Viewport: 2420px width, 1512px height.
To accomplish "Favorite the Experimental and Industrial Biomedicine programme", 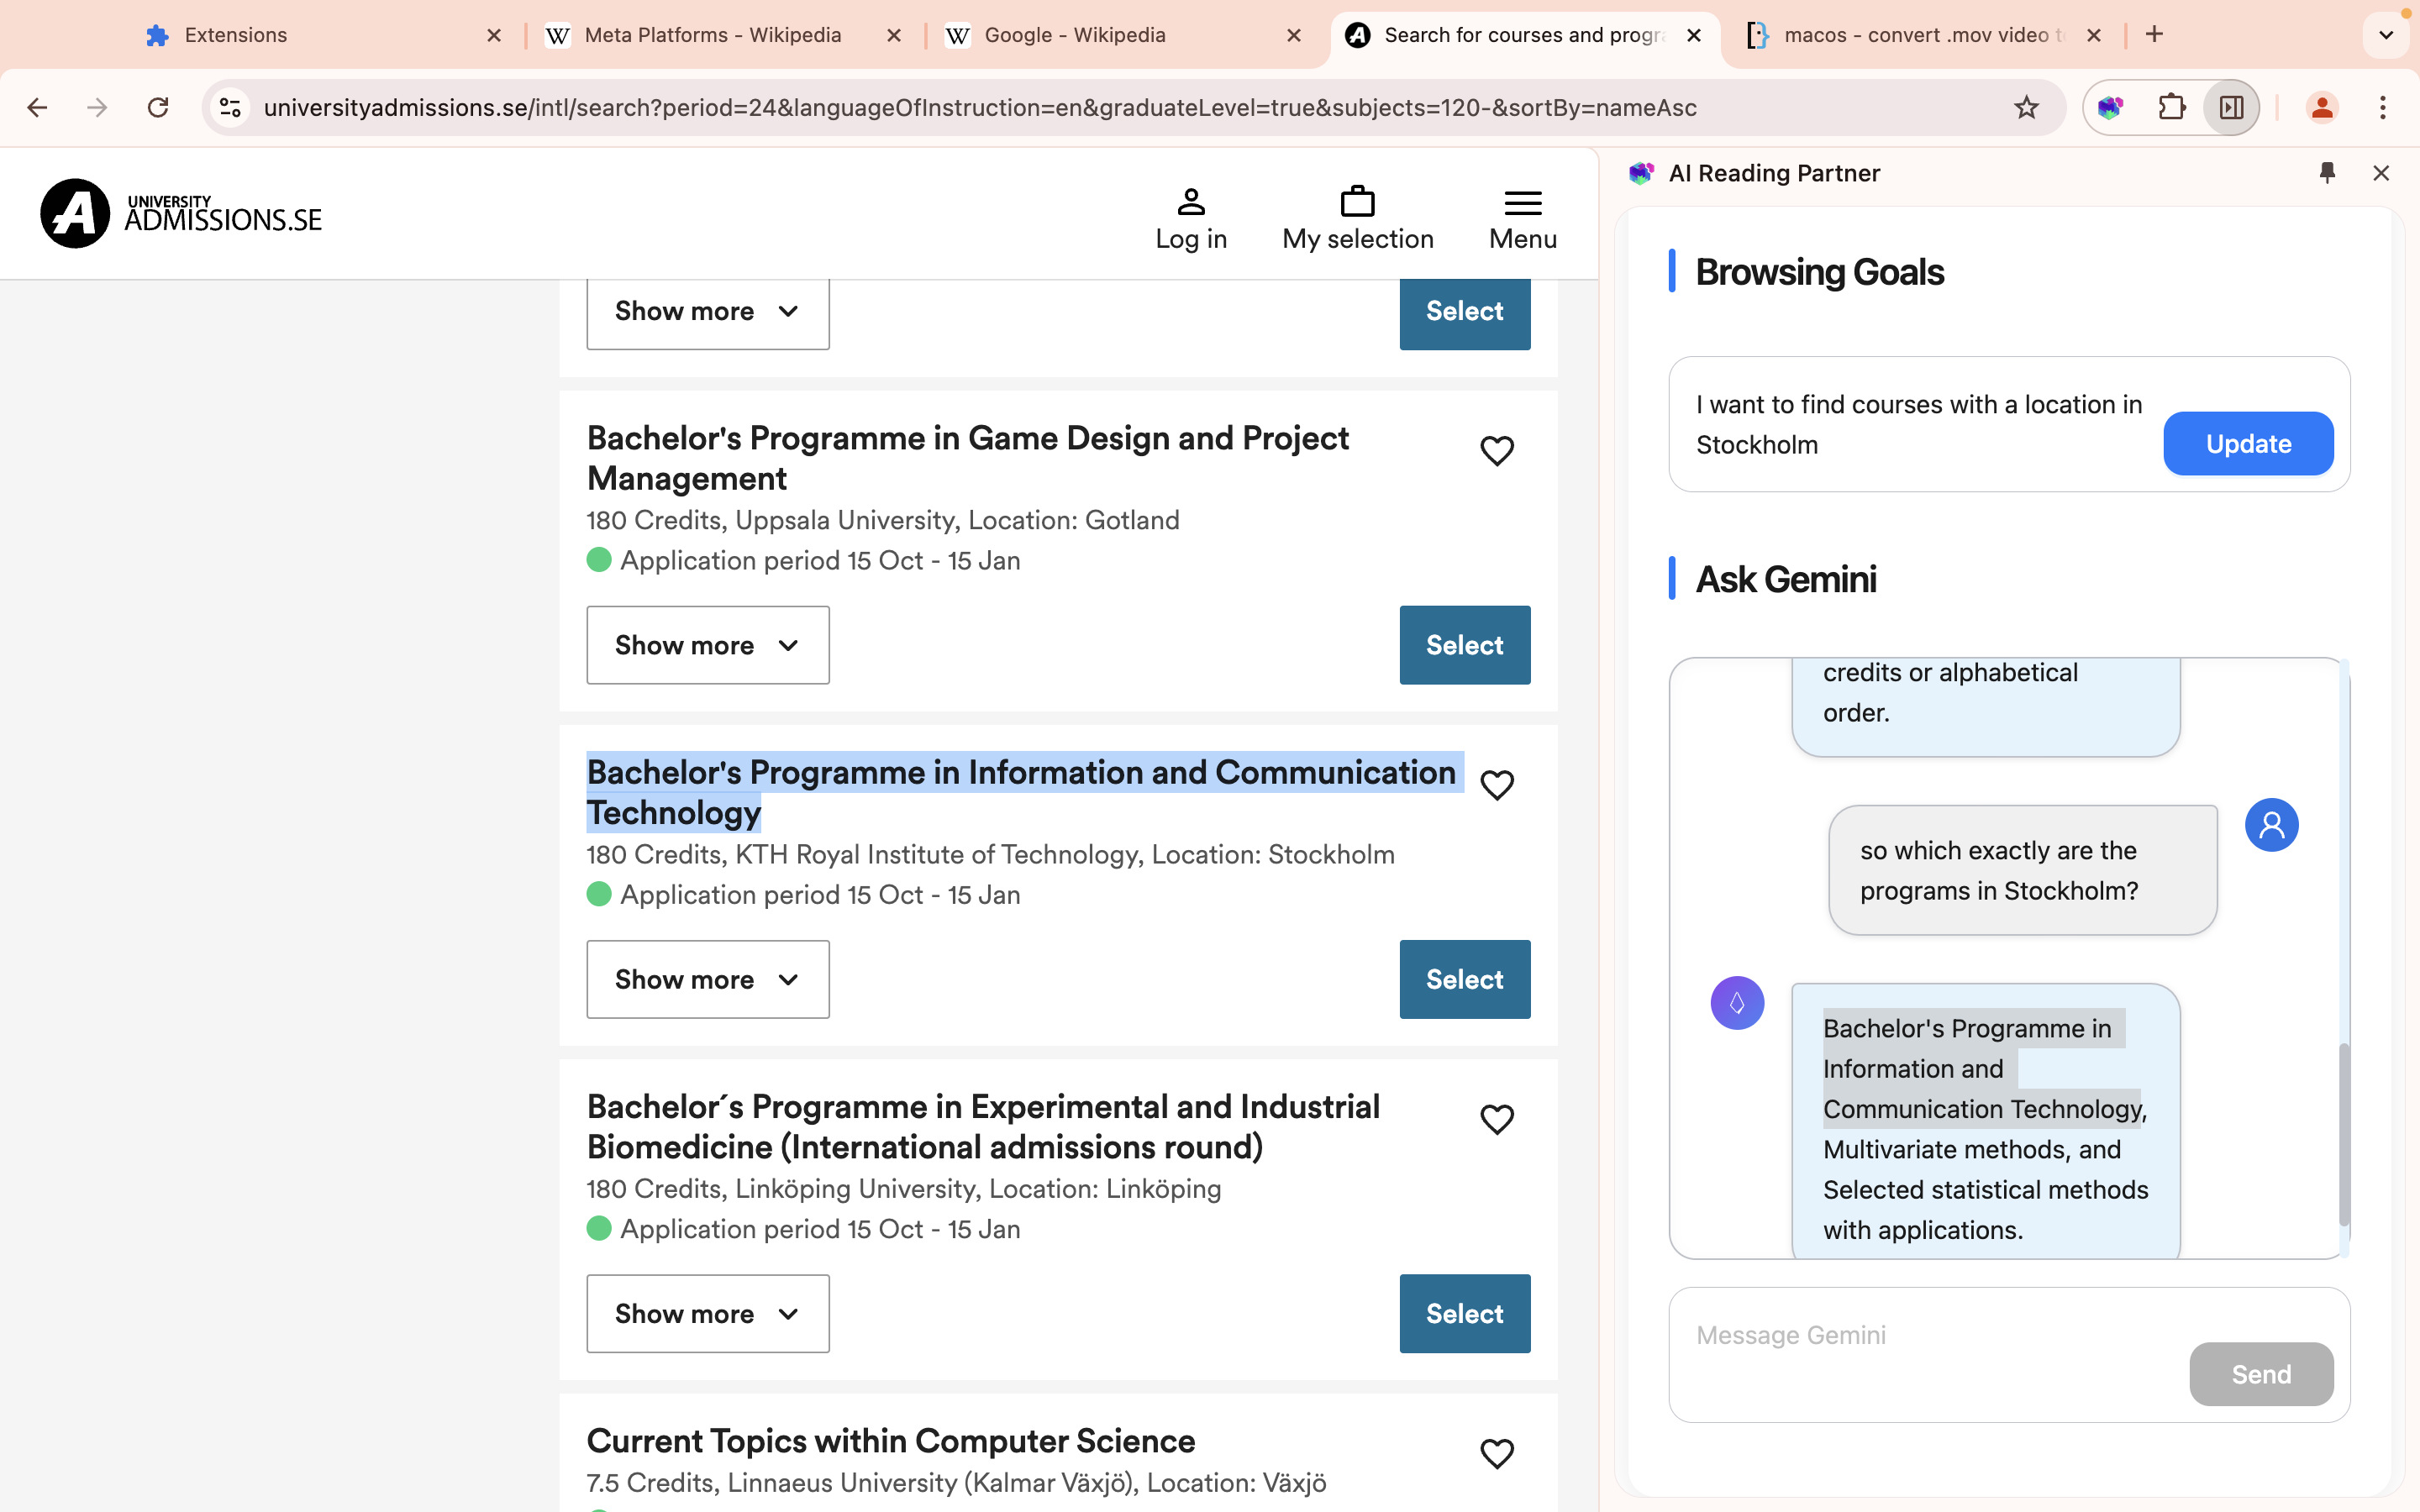I will tap(1496, 1119).
